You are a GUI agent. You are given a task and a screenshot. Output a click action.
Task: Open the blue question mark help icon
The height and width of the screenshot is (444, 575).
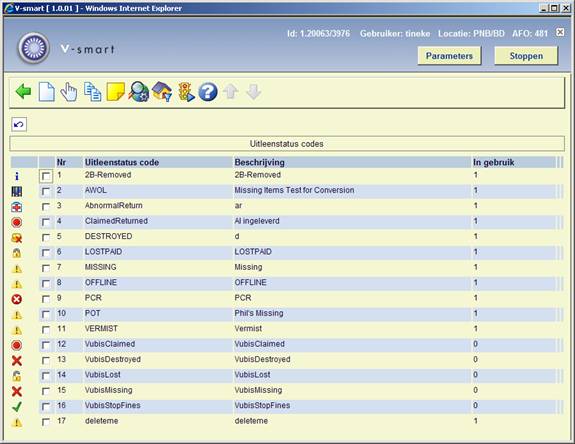208,92
